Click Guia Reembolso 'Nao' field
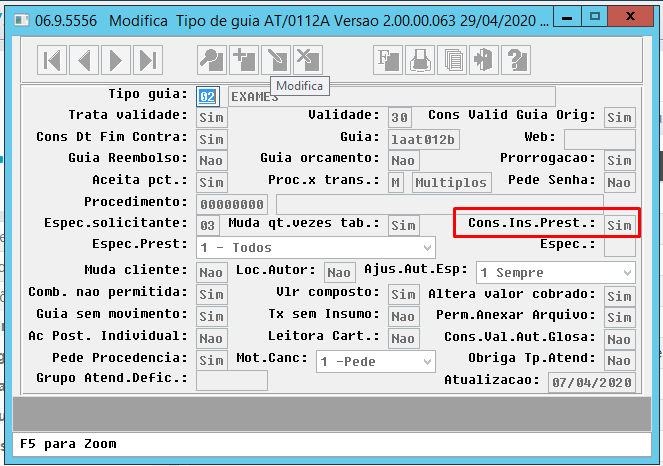663x466 pixels. pos(212,161)
